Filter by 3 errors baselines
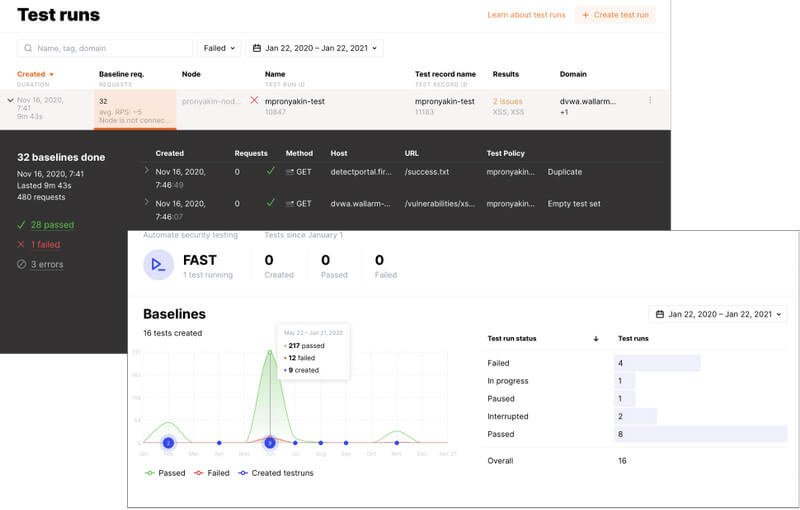800x510 pixels. click(x=47, y=265)
